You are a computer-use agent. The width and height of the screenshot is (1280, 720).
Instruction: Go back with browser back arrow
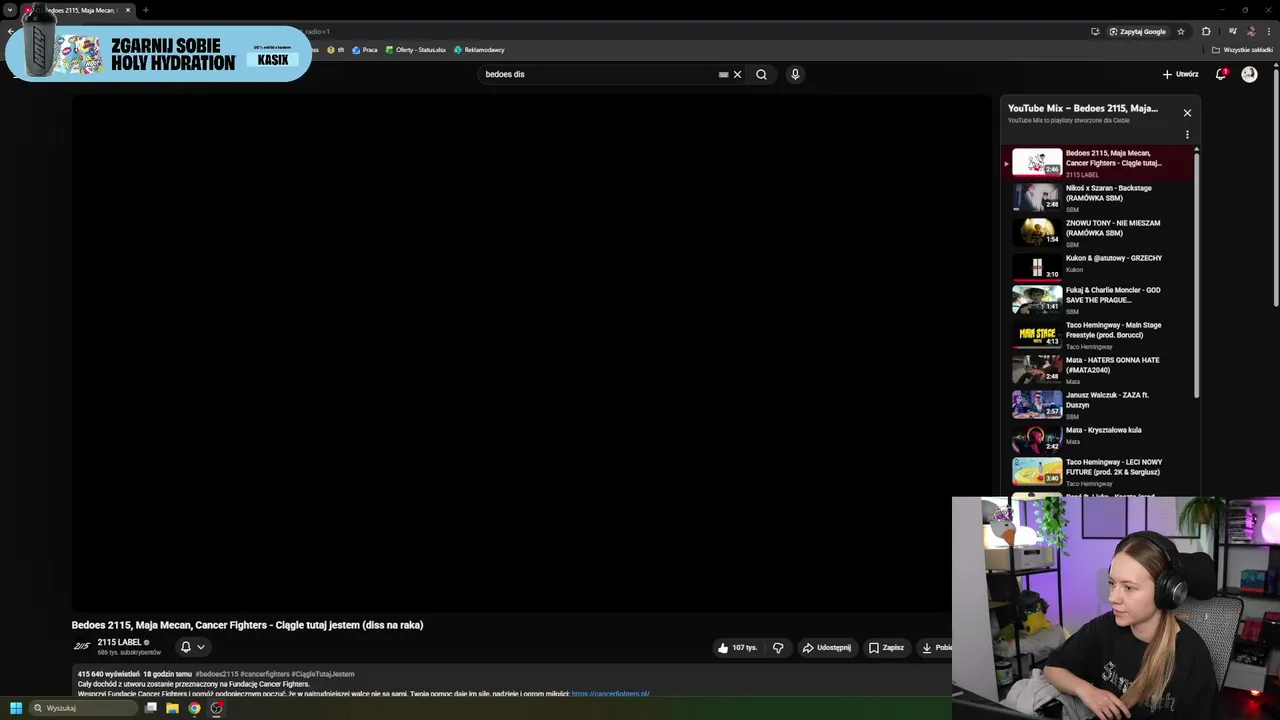tap(10, 31)
